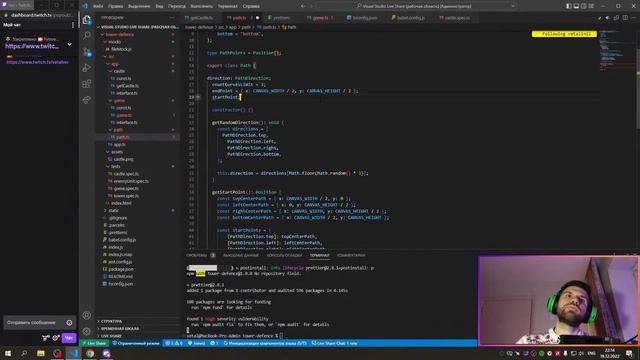The image size is (640, 360).
Task: Click the ENG language indicator in system tray
Action: (591, 353)
